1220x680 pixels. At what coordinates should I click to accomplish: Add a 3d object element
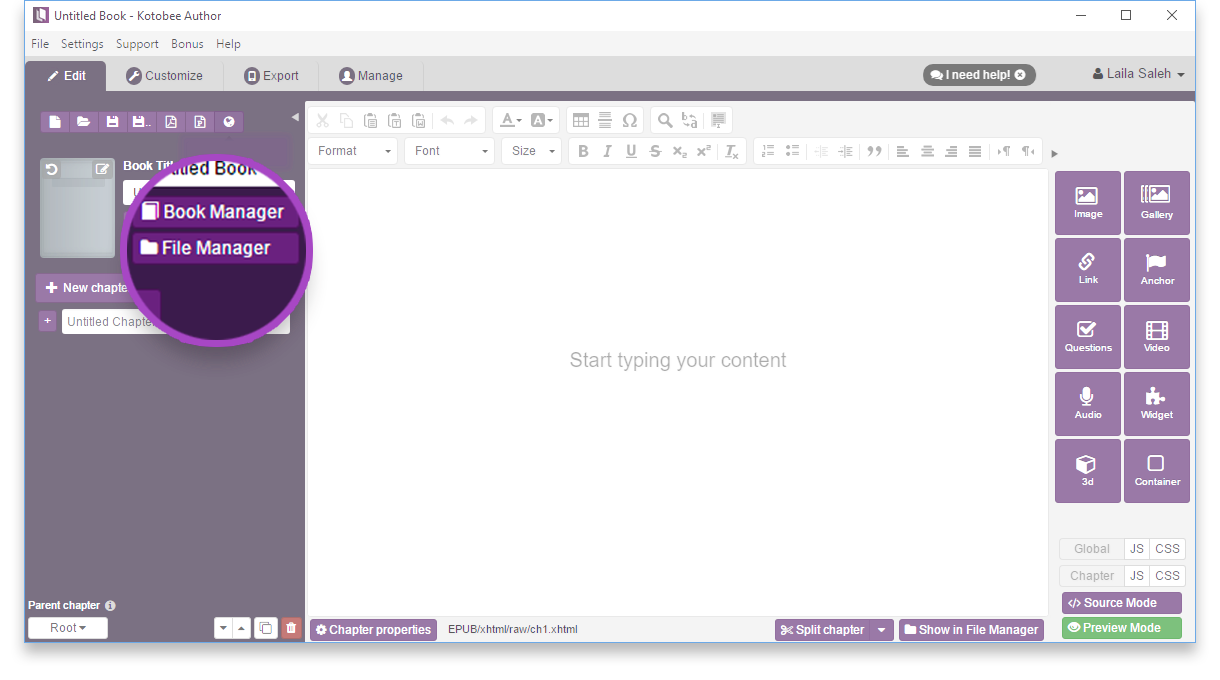pos(1087,471)
